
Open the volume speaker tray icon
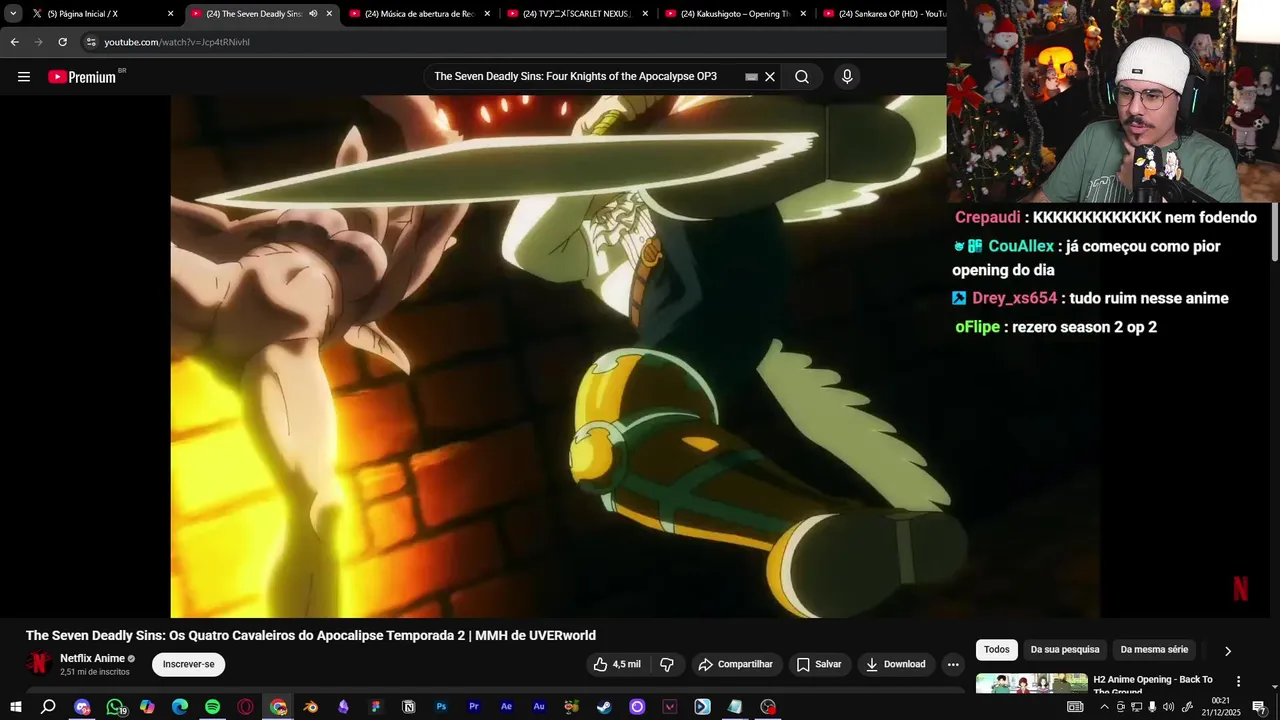tap(1168, 707)
